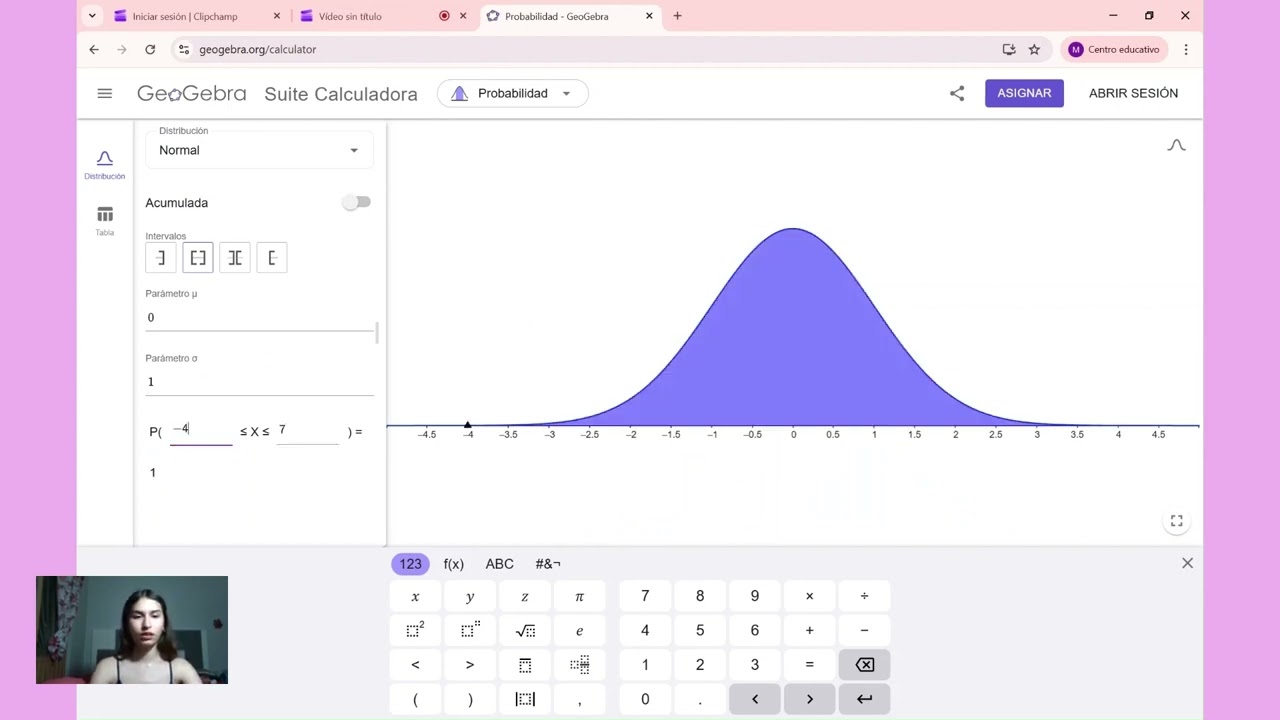Open the Normal distribution dropdown
Viewport: 1280px width, 720px height.
pos(259,150)
